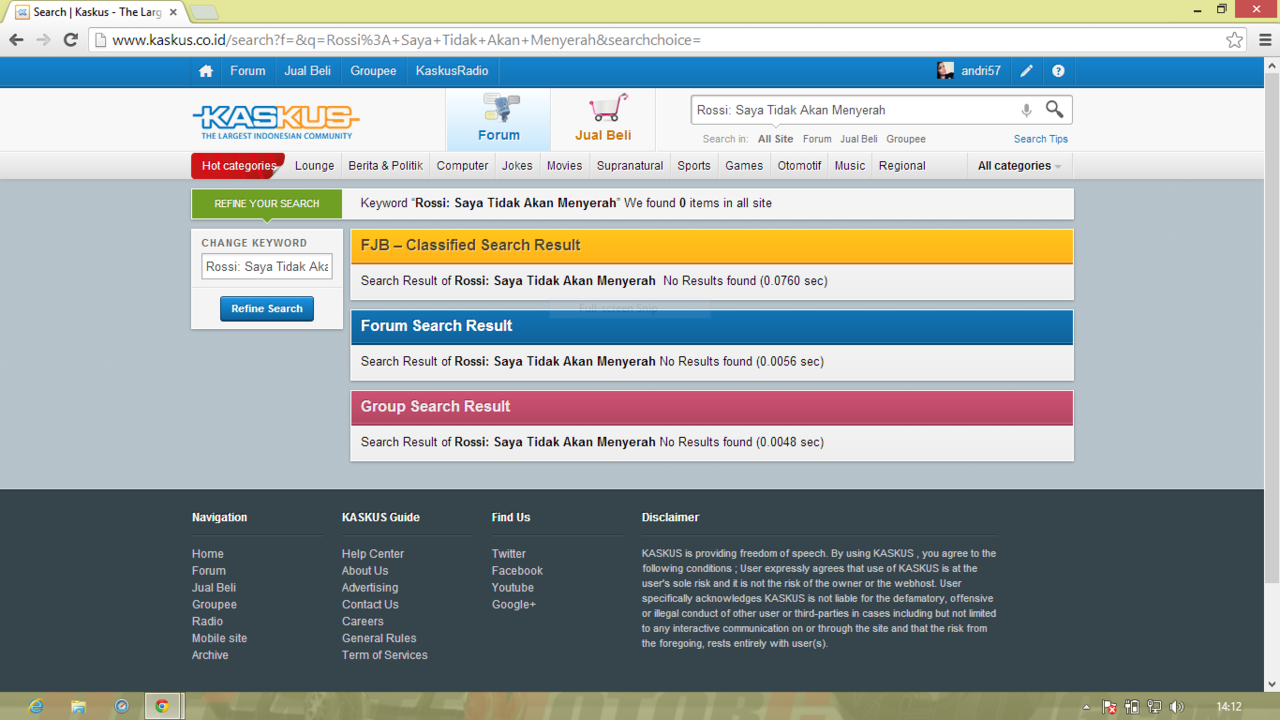
Task: Open Contact Us footer link
Action: (370, 605)
